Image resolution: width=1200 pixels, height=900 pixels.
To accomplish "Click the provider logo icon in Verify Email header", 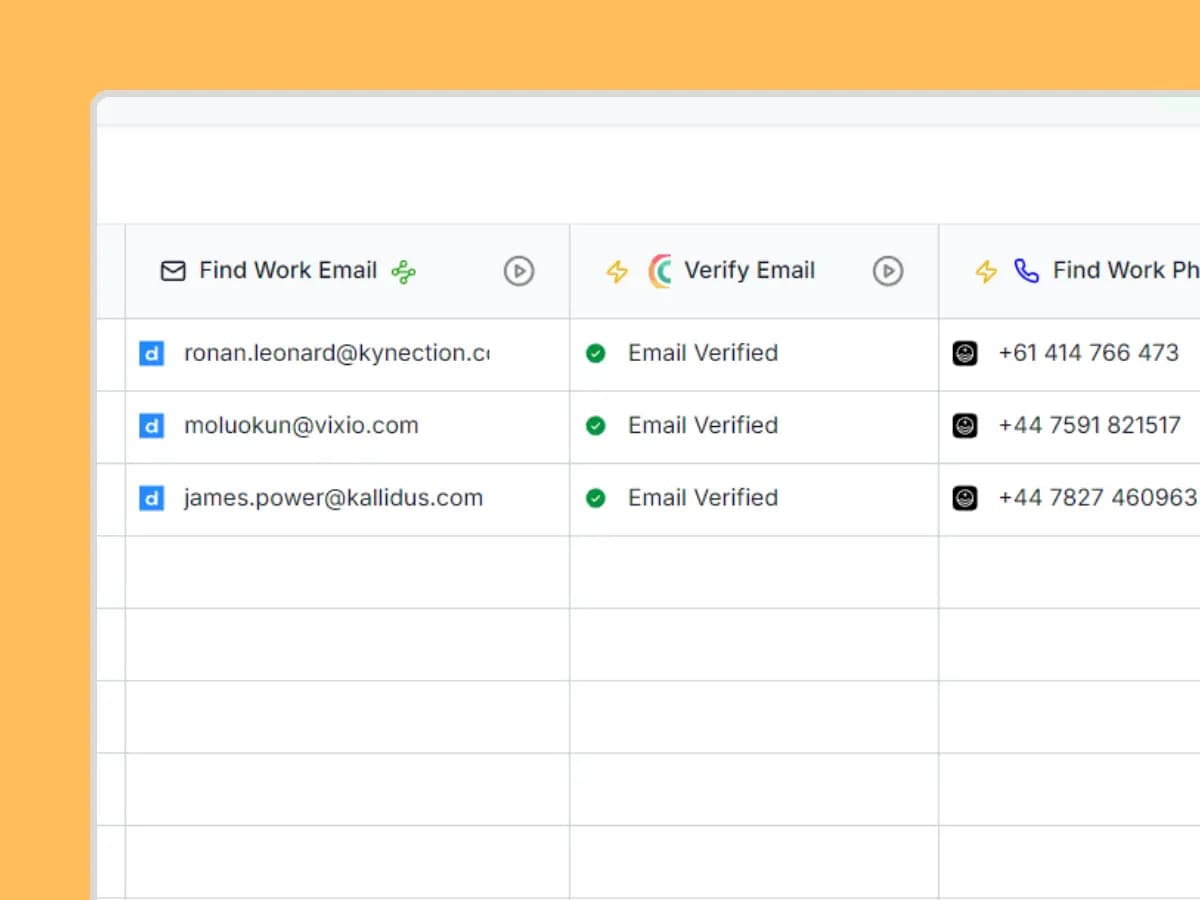I will point(659,270).
